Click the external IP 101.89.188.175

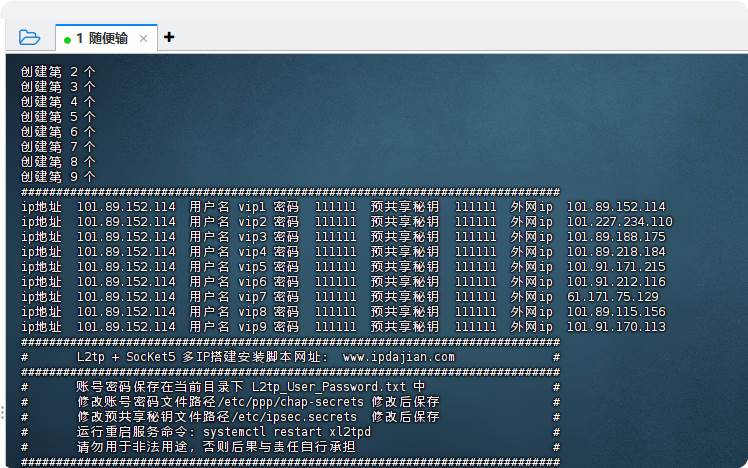coord(615,237)
